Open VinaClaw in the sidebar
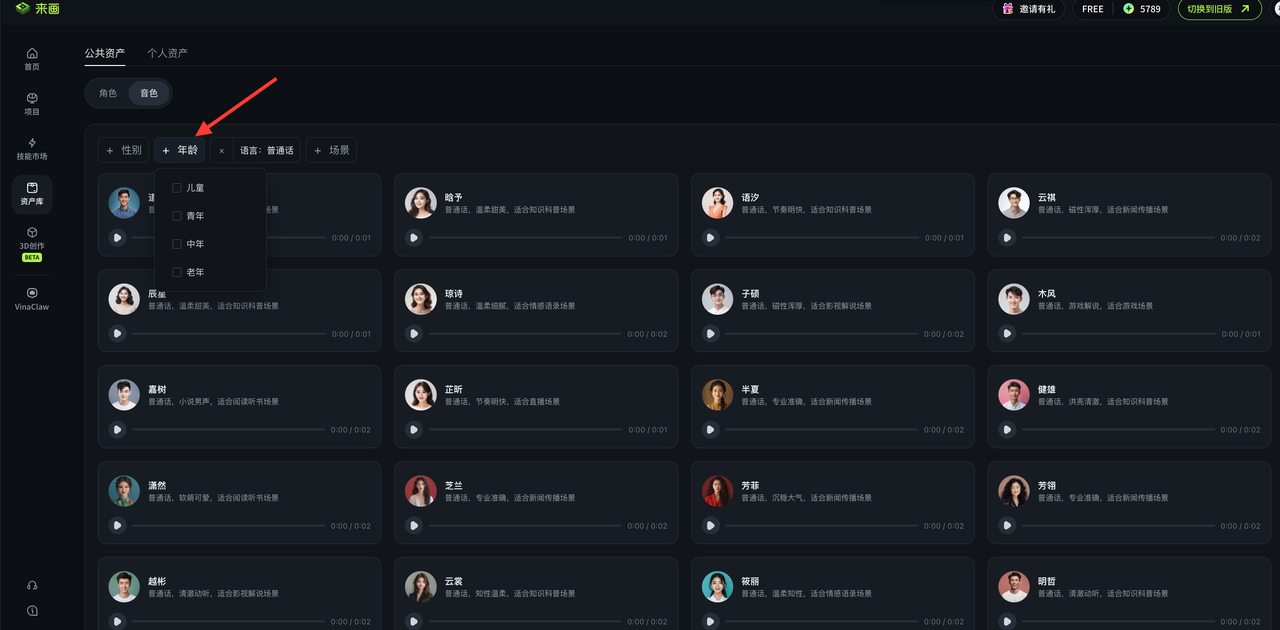 (32, 299)
